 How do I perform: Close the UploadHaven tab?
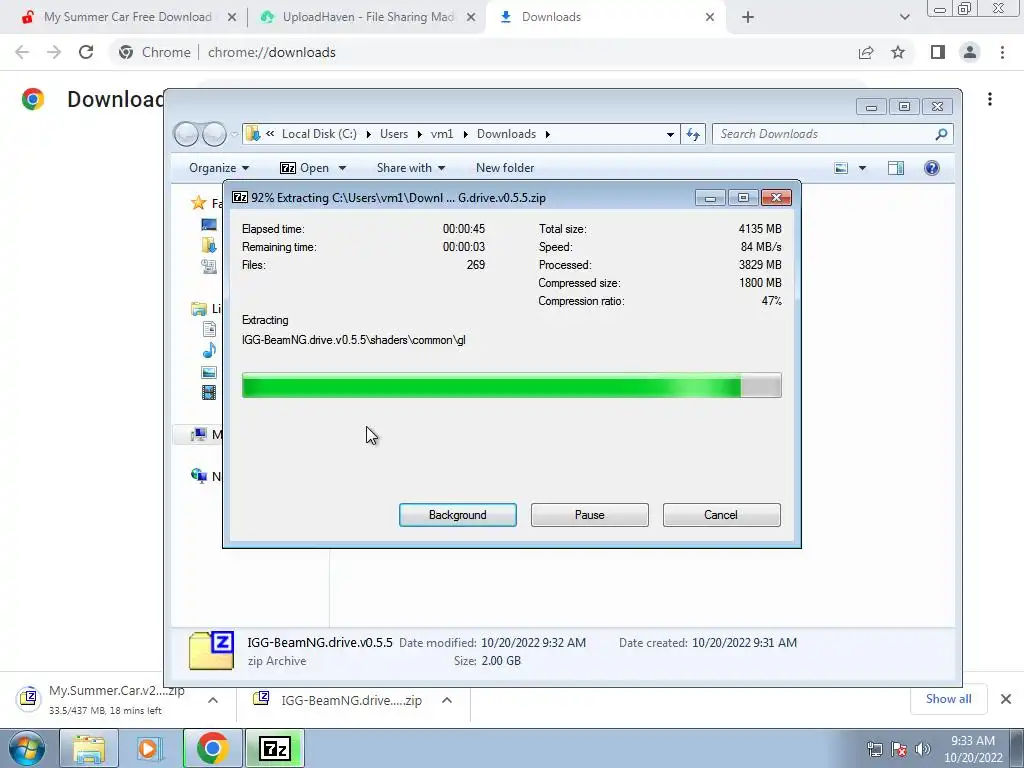pyautogui.click(x=471, y=18)
